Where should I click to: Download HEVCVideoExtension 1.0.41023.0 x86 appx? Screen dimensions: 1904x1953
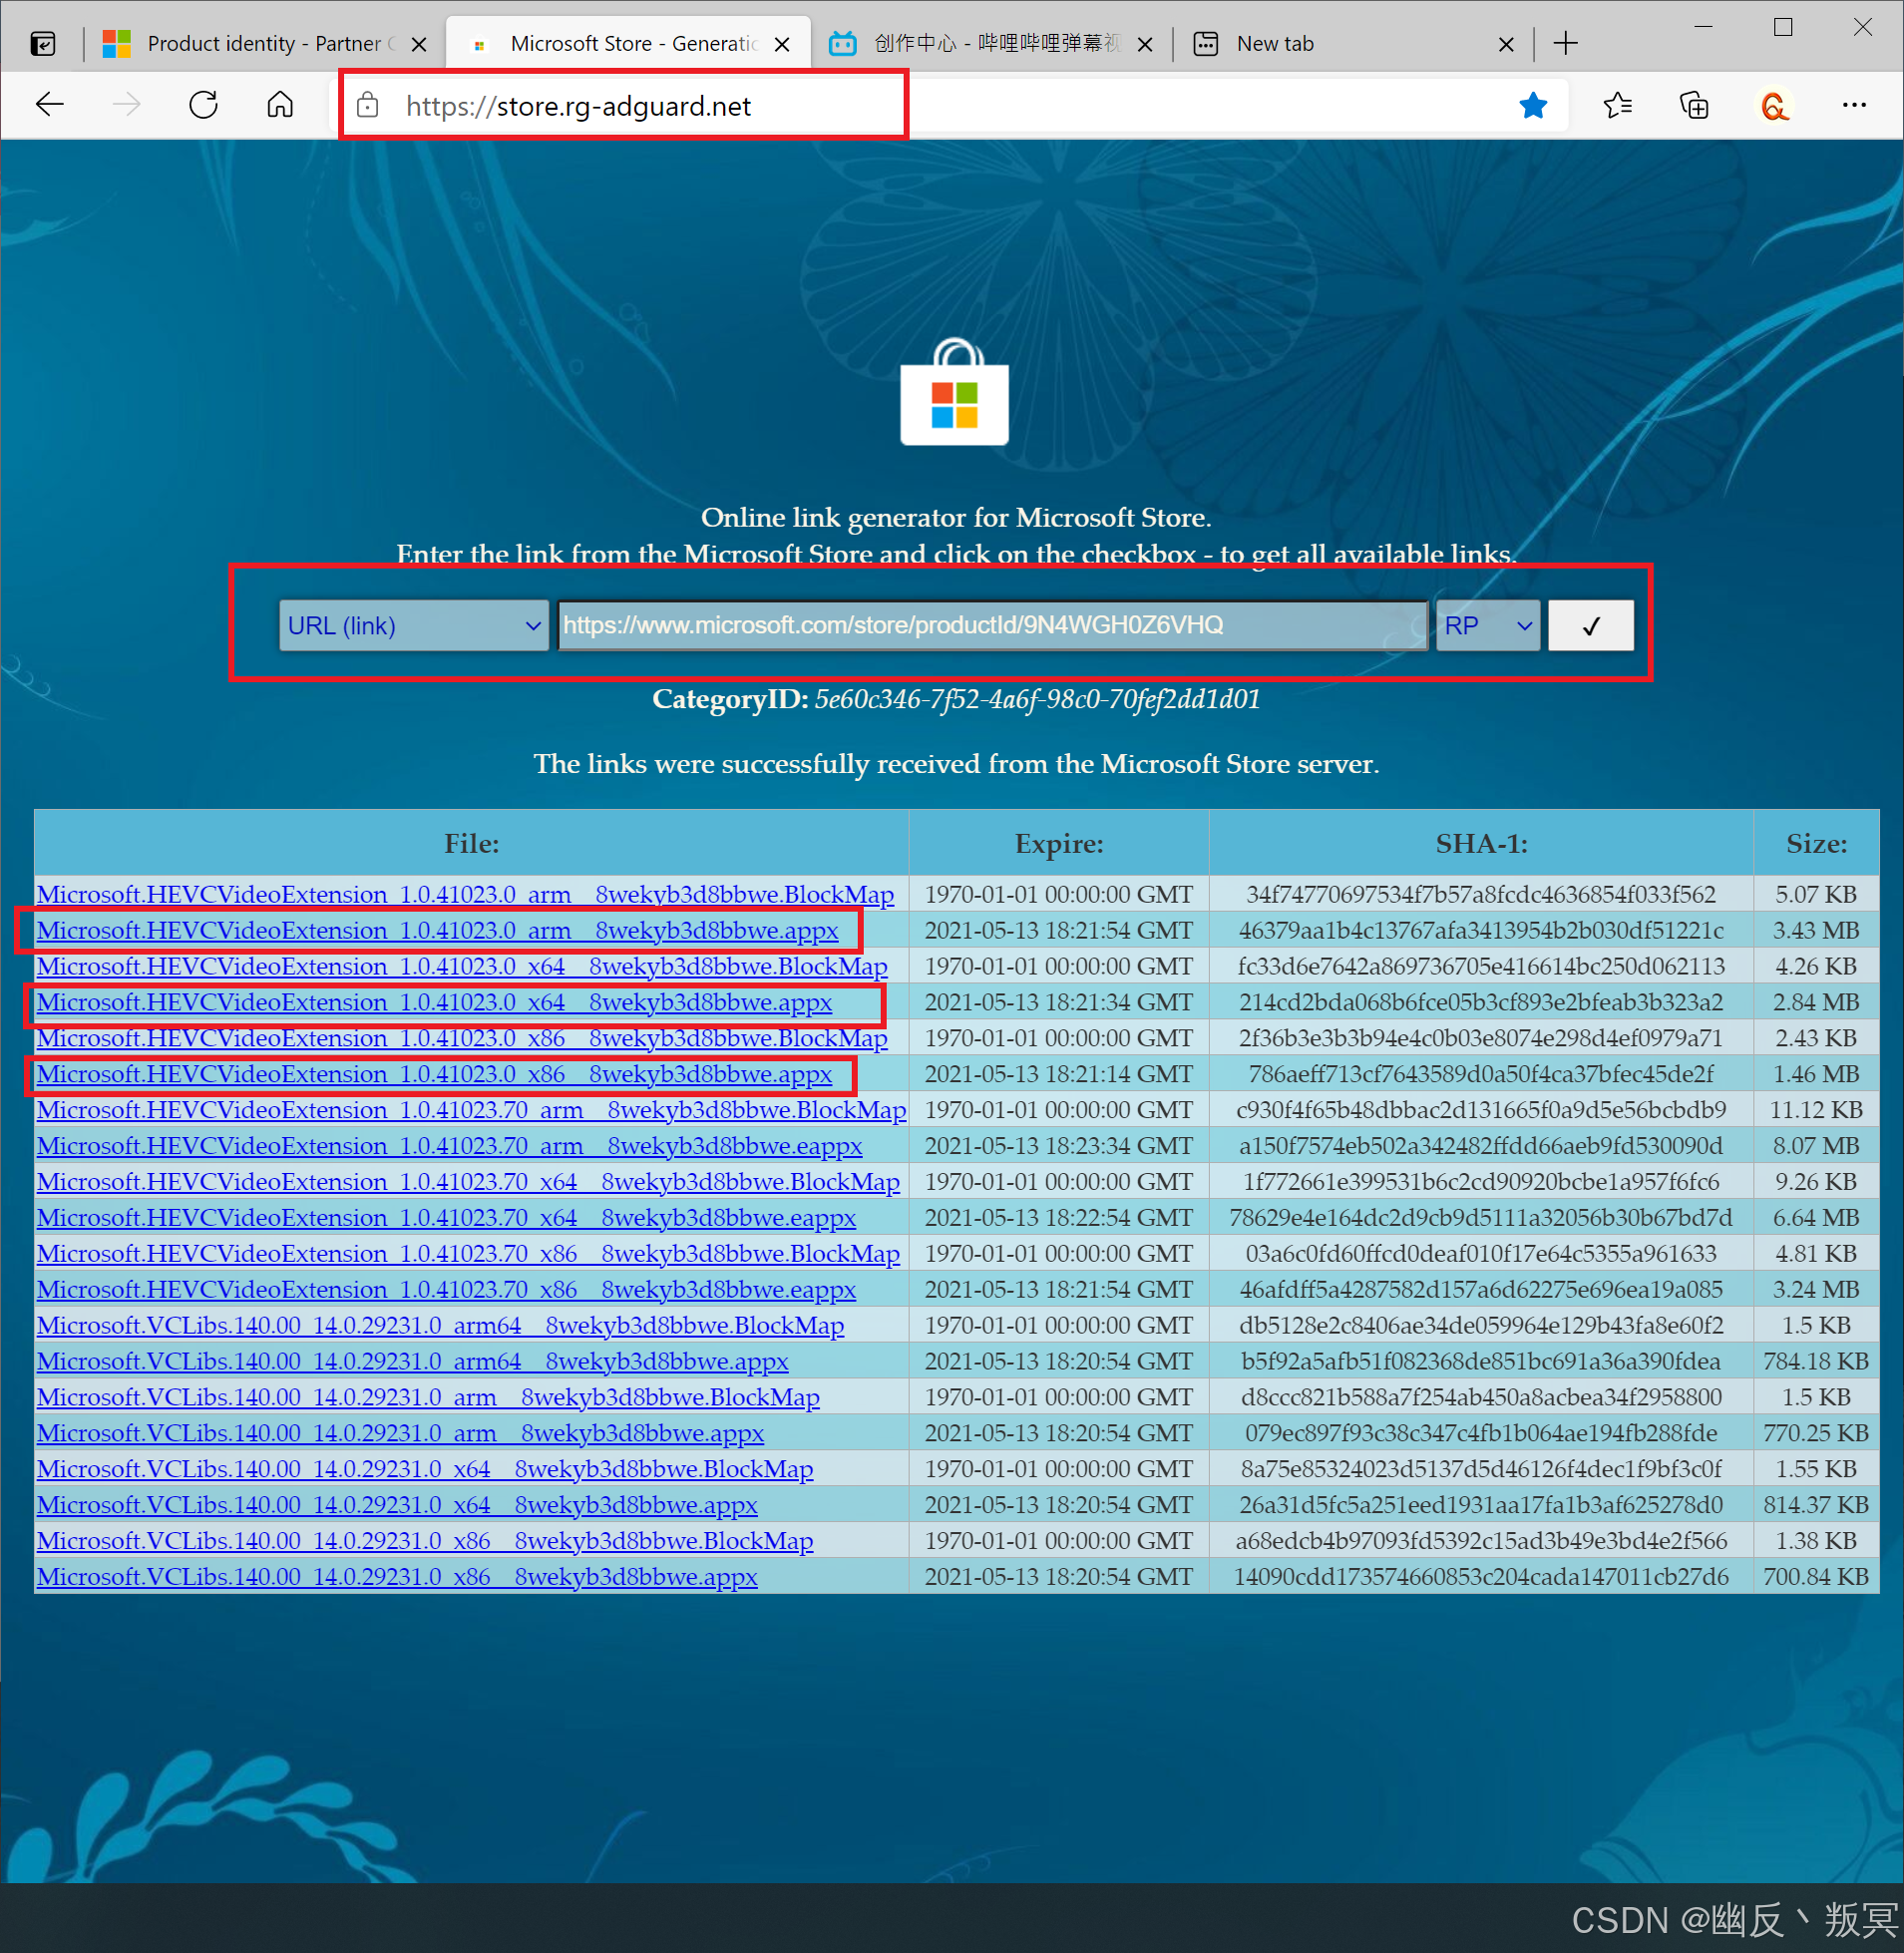(434, 1074)
